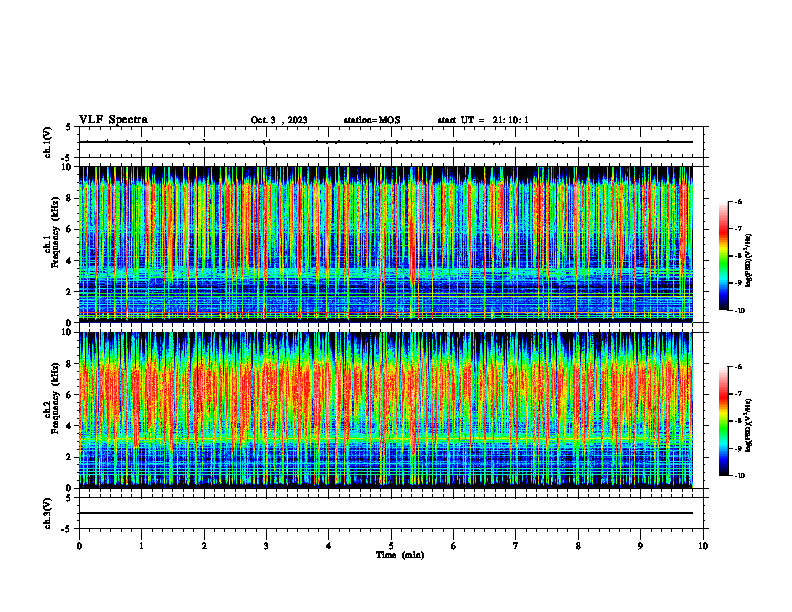Click the date 'Oct. 3 , 2023'

[x=279, y=120]
